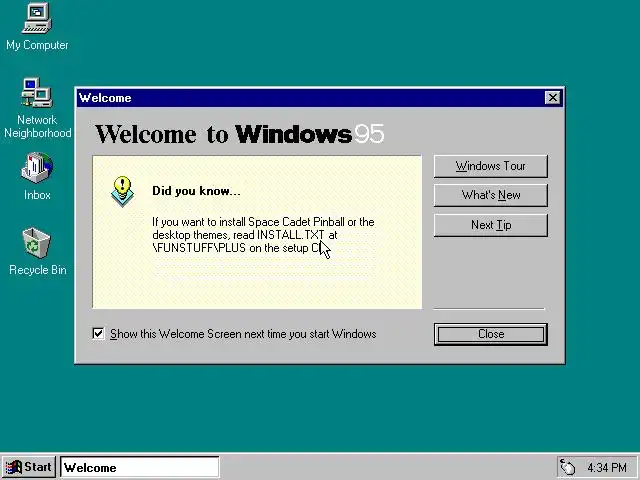The height and width of the screenshot is (480, 640).
Task: Open the Start menu
Action: [x=29, y=467]
